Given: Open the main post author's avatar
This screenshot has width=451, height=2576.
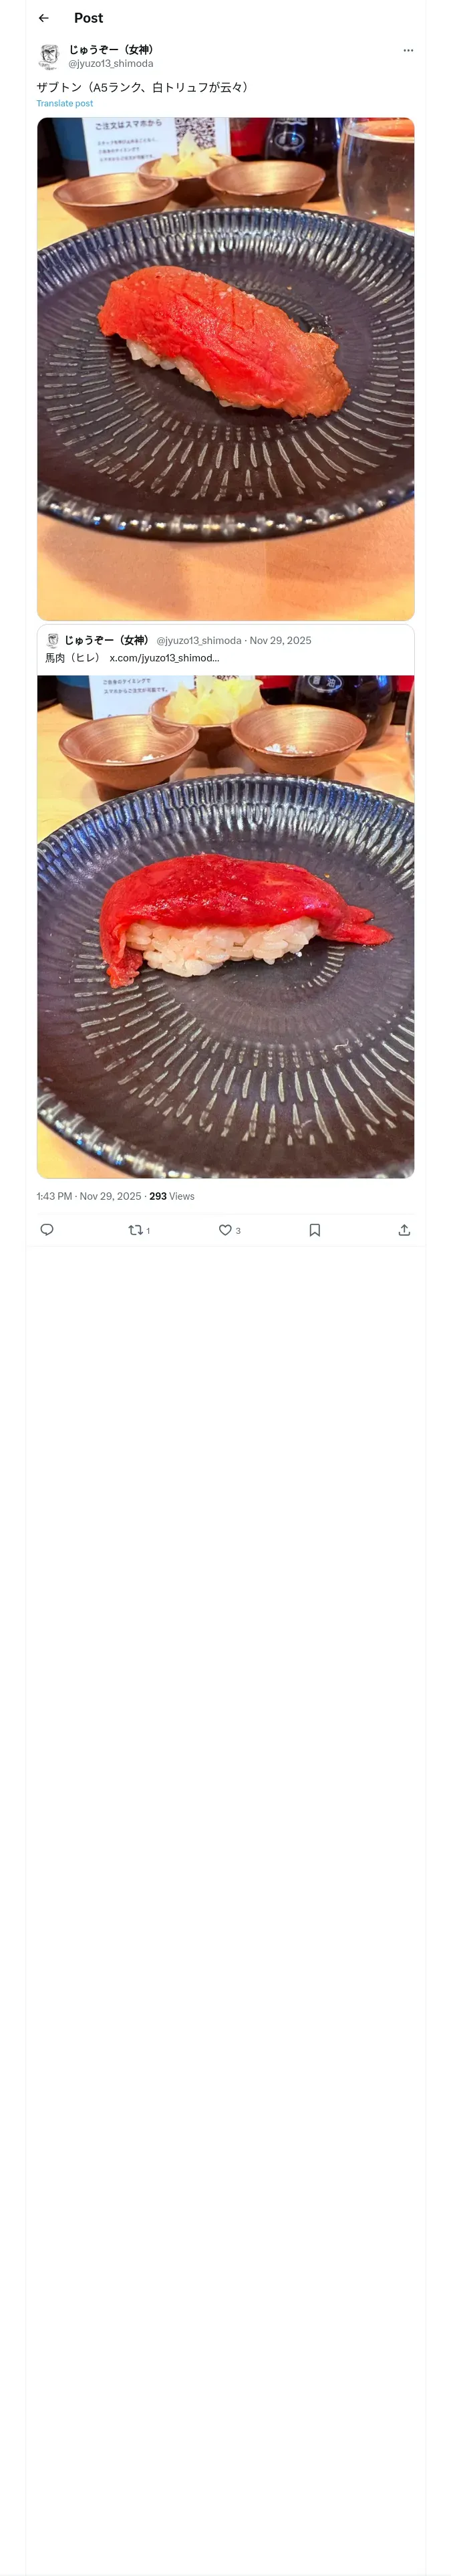Looking at the screenshot, I should (49, 56).
